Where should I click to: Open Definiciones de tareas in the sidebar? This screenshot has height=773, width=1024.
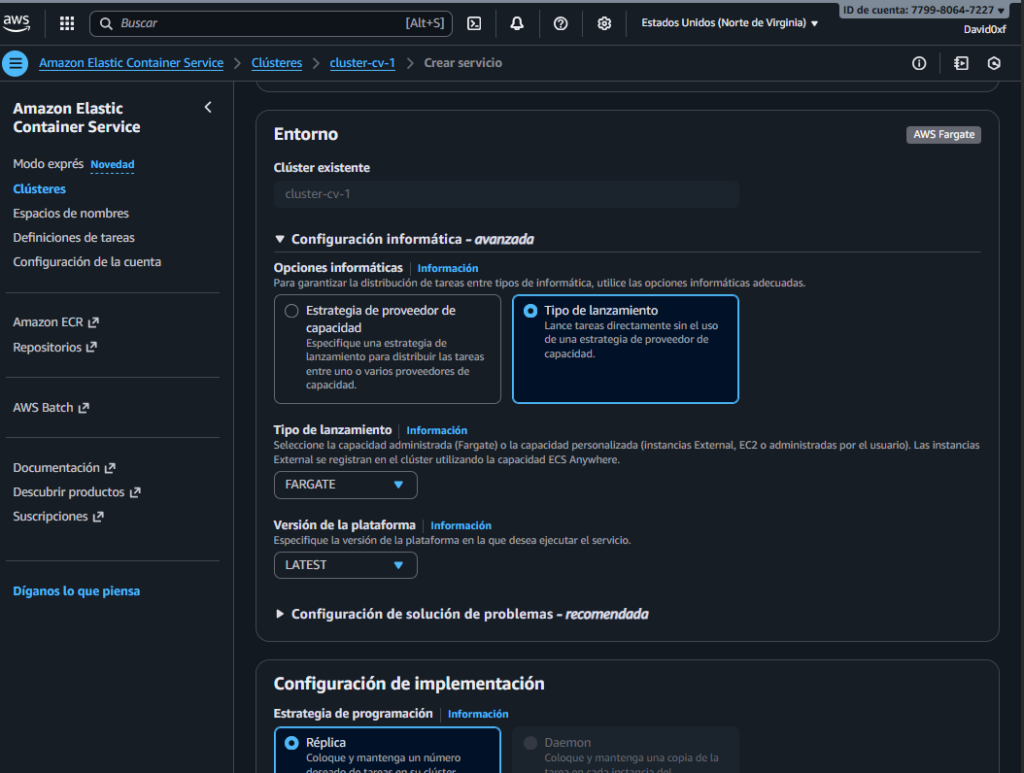73,238
